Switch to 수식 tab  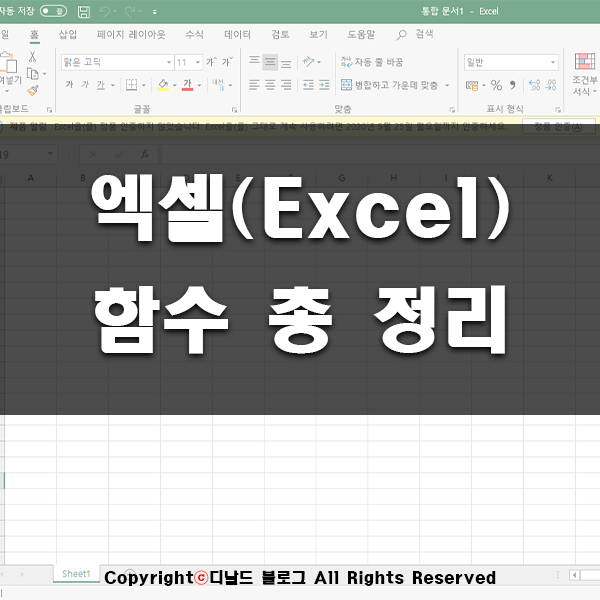point(194,34)
